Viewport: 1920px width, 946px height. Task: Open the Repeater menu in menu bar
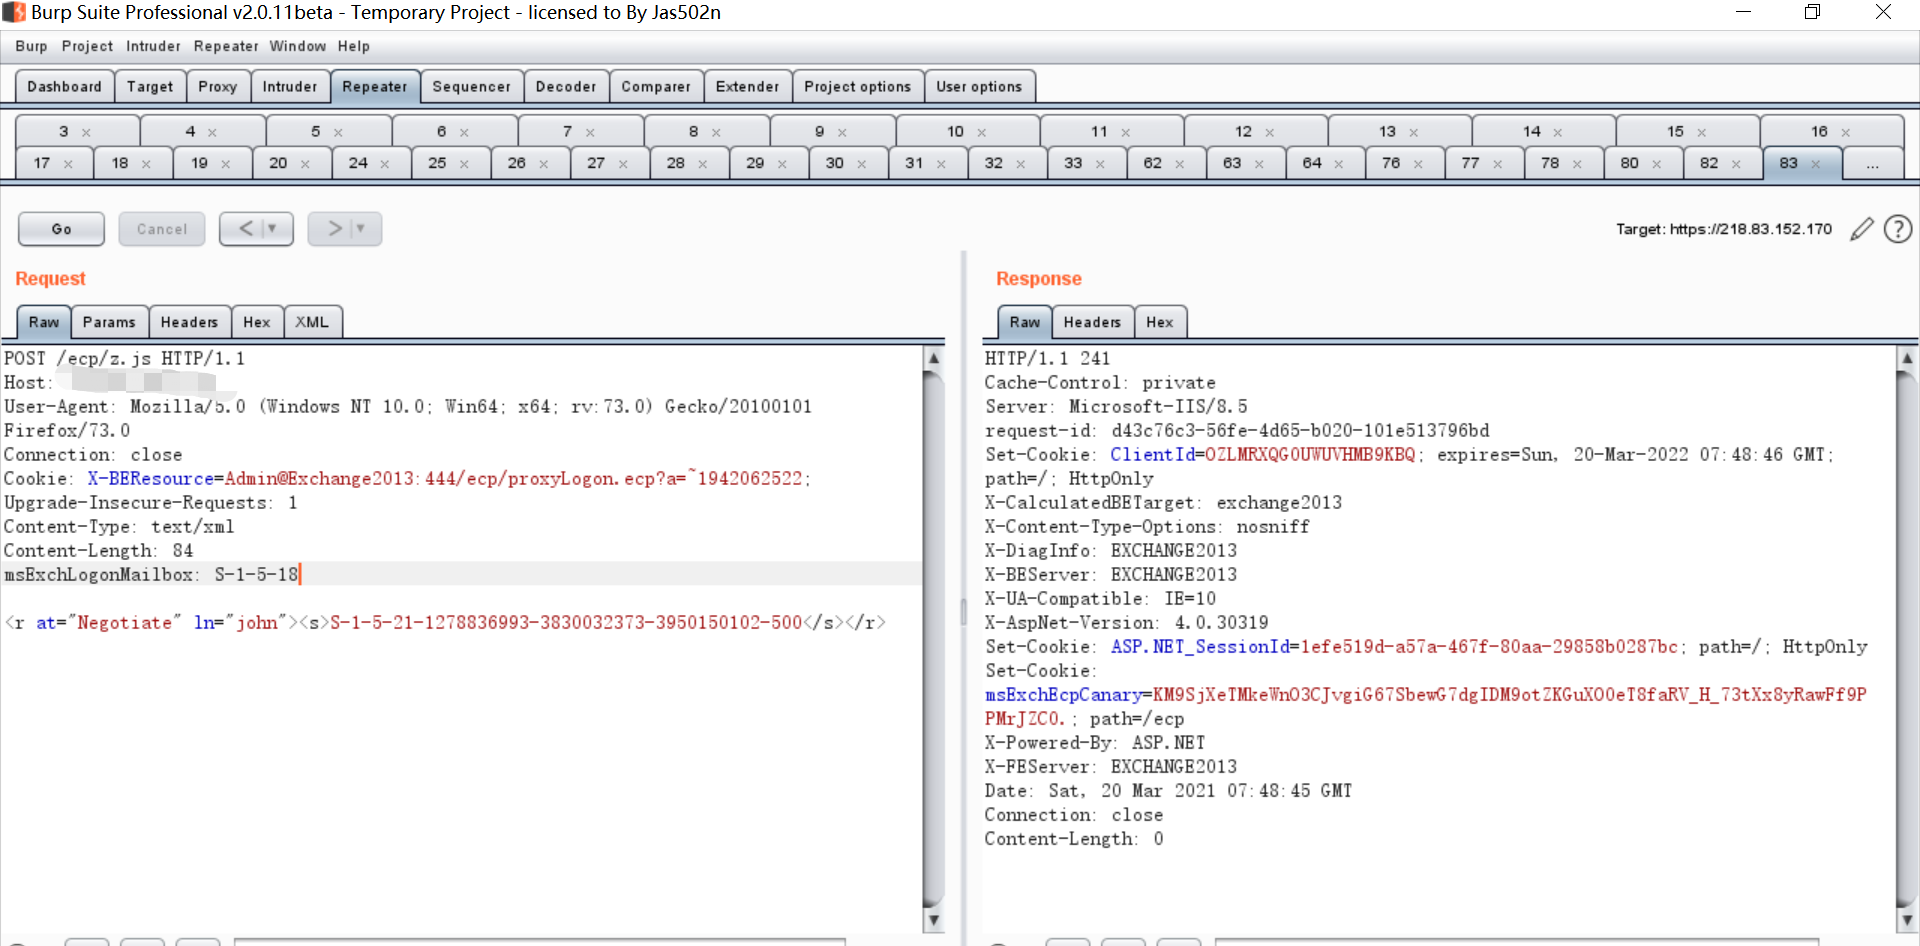tap(226, 46)
